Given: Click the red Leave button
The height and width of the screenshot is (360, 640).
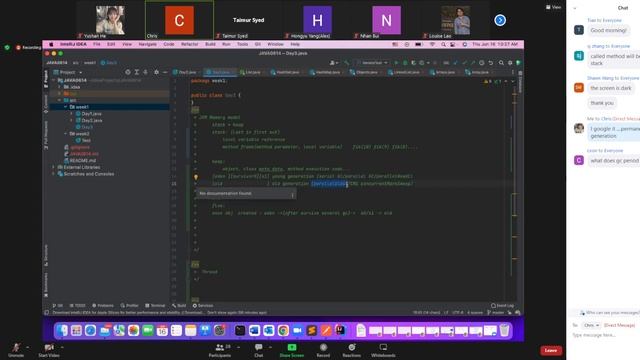Looking at the screenshot, I should tap(551, 350).
